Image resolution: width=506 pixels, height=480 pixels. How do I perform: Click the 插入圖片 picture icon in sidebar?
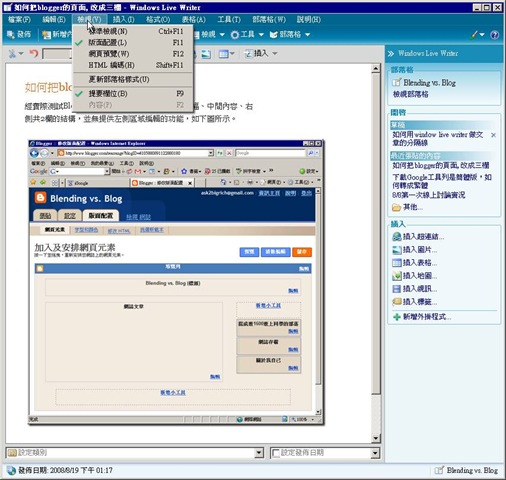click(x=397, y=250)
